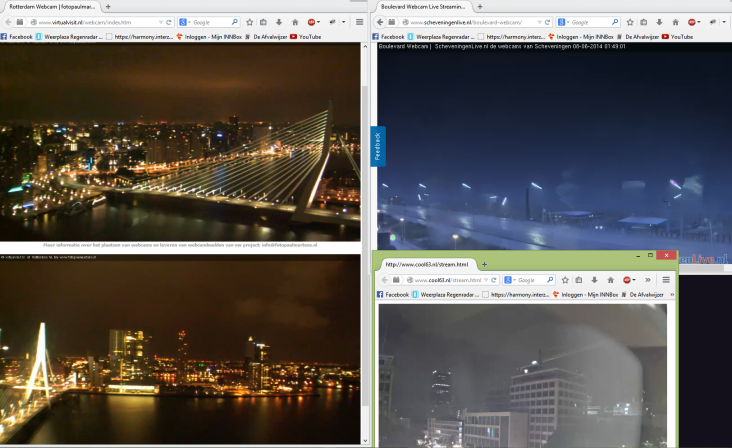Viewport: 732px width, 448px height.
Task: Go home in the cool63.nl window
Action: [x=611, y=280]
